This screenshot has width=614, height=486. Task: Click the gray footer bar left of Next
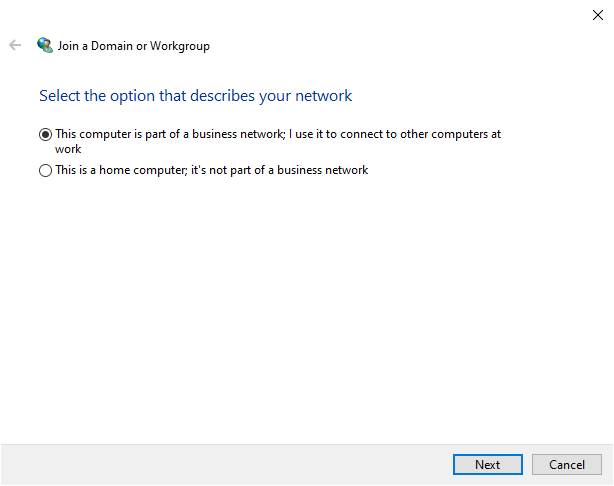(220, 465)
